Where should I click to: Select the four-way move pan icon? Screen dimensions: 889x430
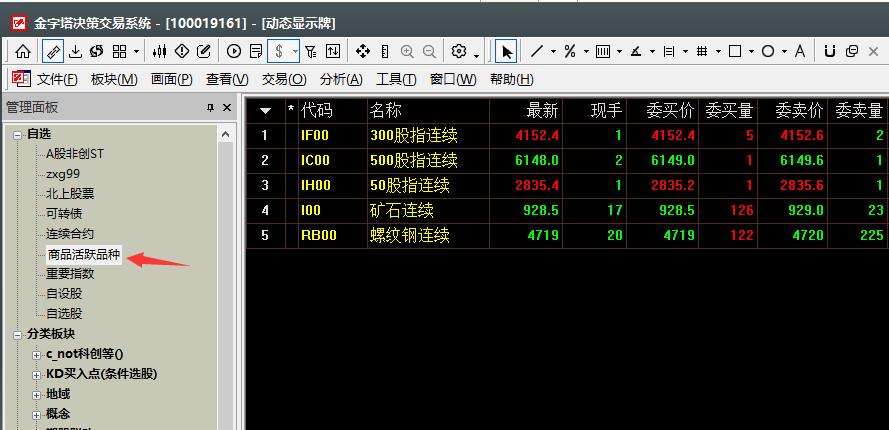pos(363,52)
